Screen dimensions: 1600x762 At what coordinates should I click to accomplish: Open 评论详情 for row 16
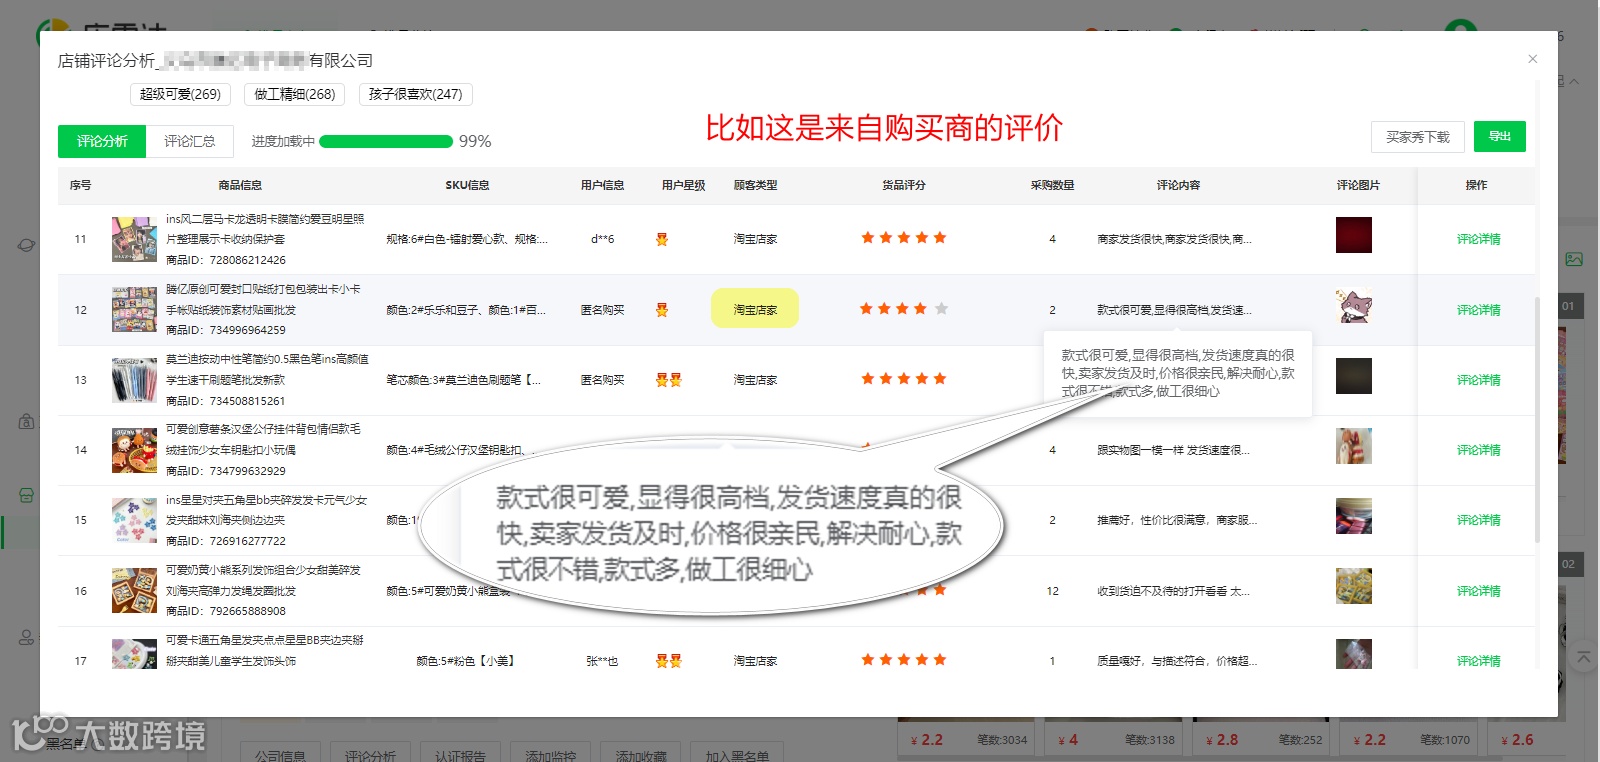click(x=1478, y=591)
